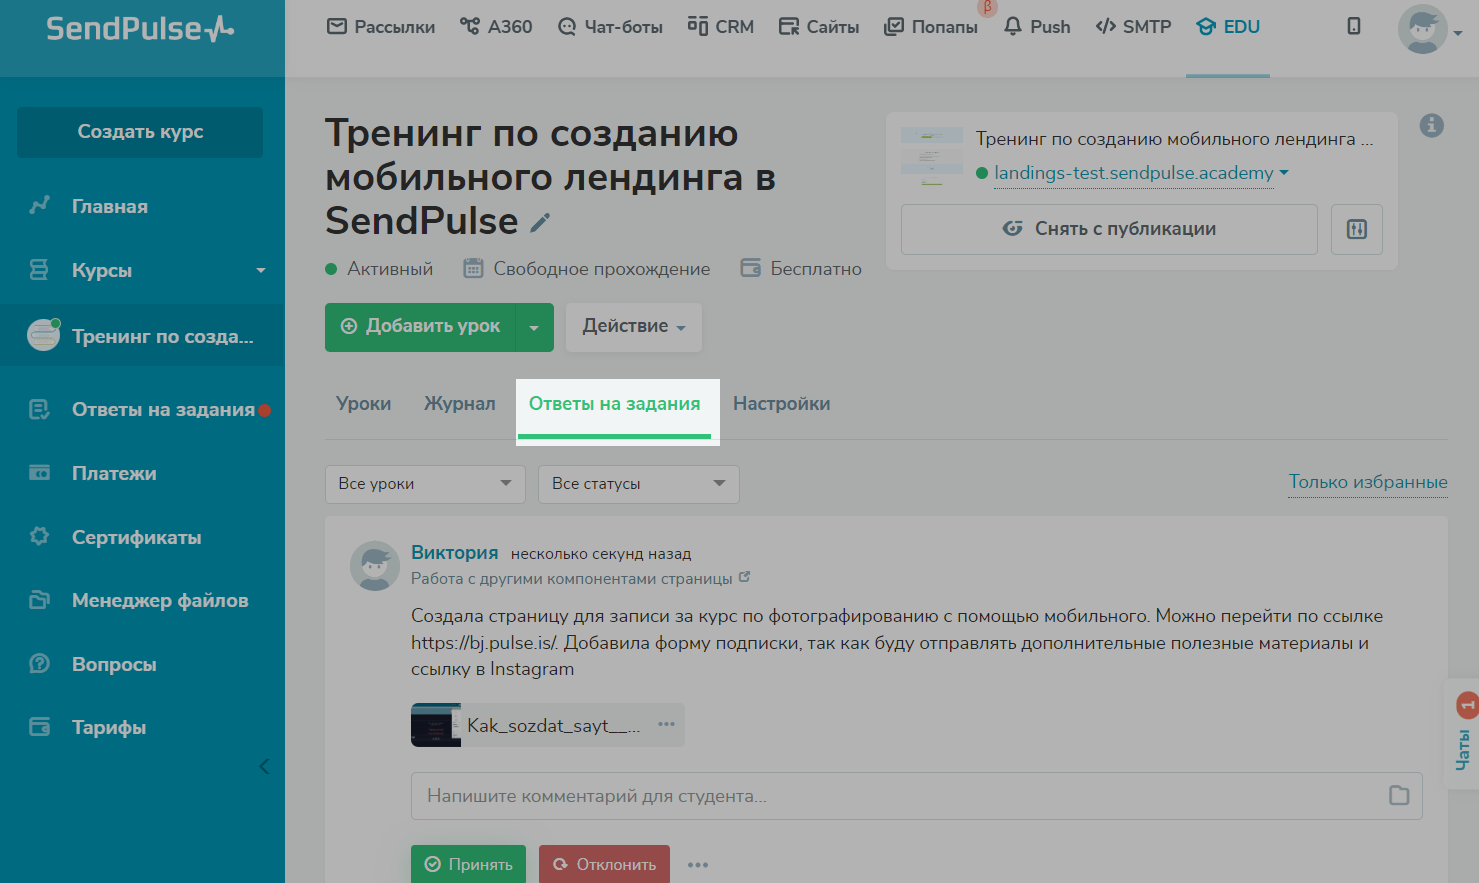Toggle the Только избранные filter

coord(1367,482)
